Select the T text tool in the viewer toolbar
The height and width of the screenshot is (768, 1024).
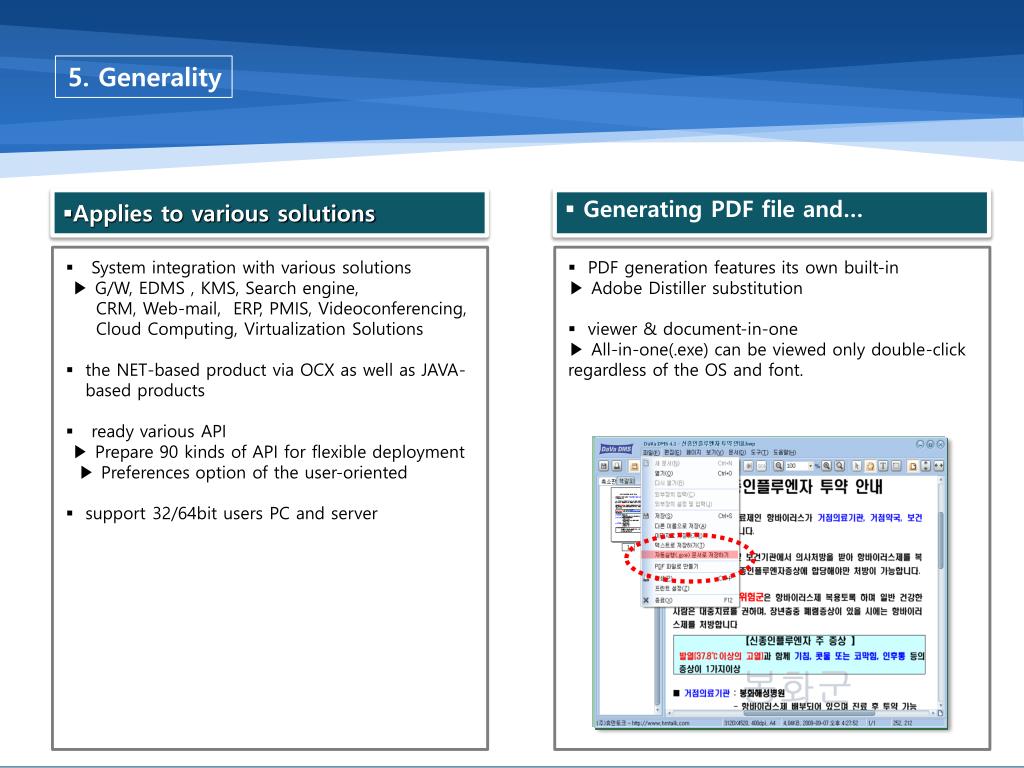point(883,466)
